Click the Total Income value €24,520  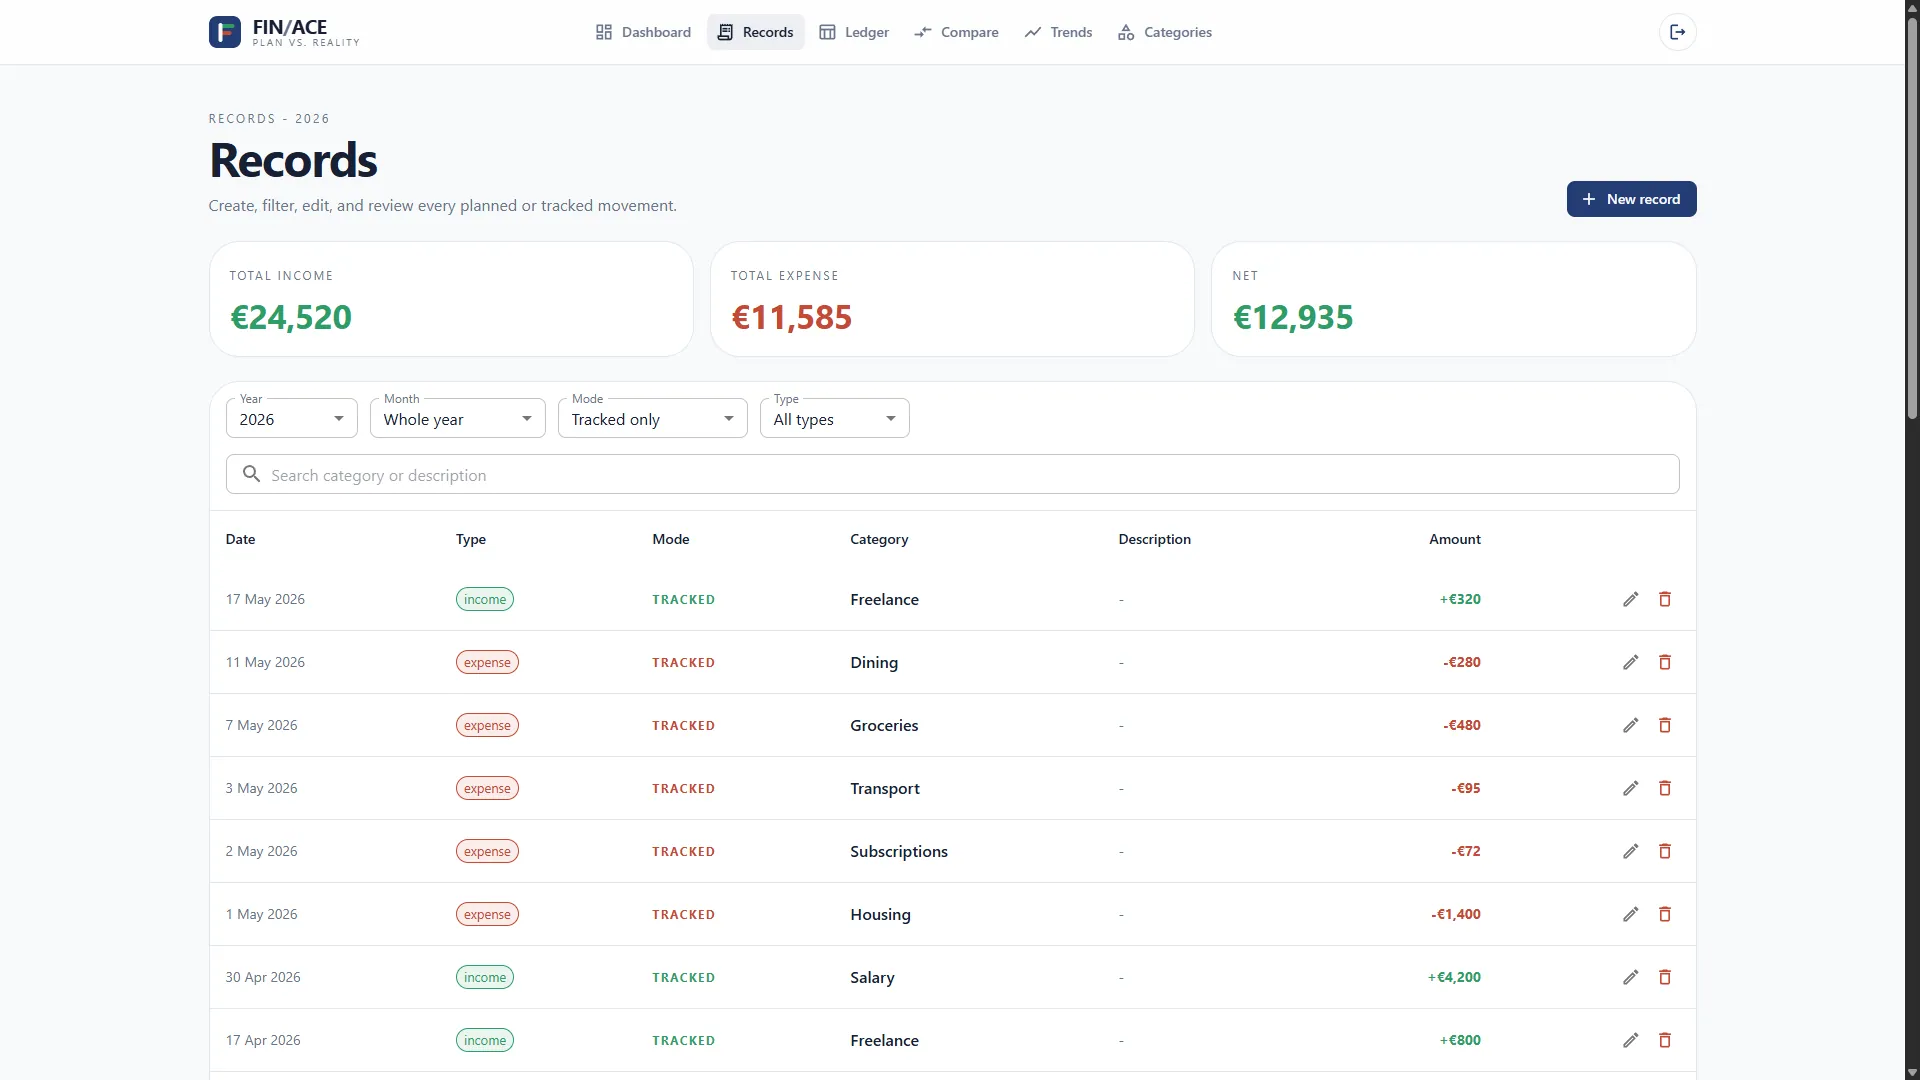[x=291, y=317]
